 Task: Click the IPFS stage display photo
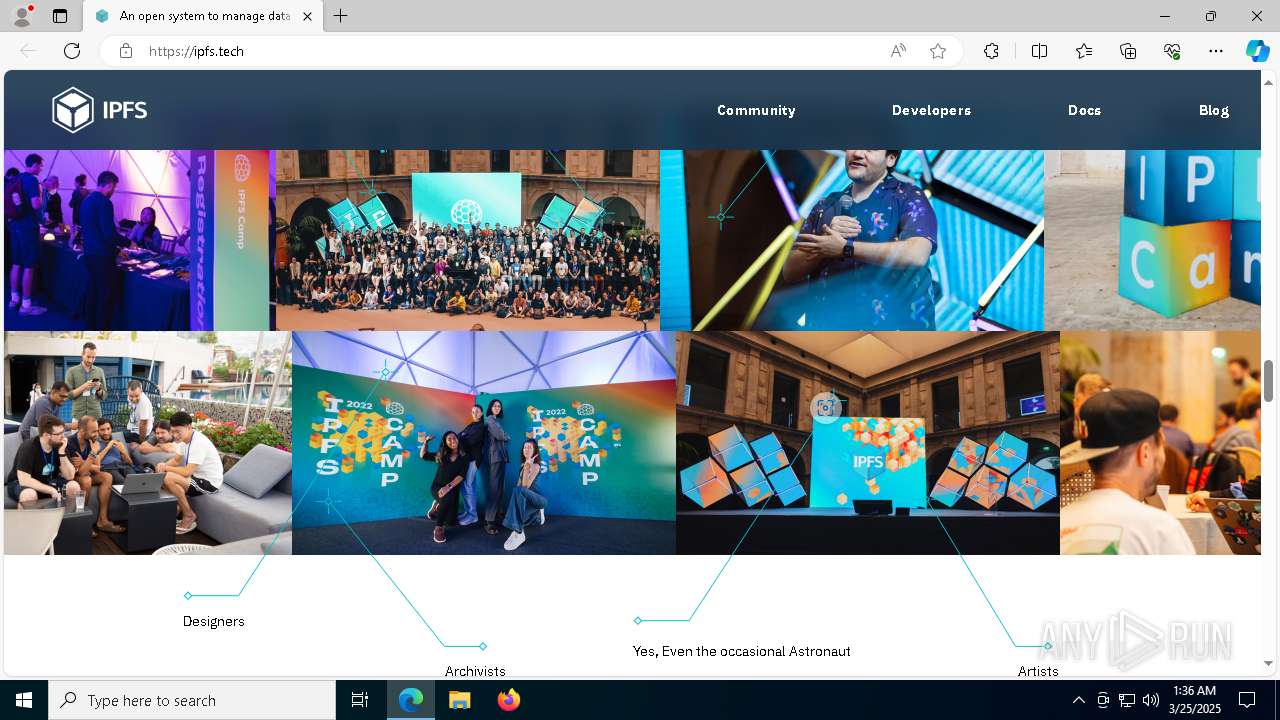point(868,443)
